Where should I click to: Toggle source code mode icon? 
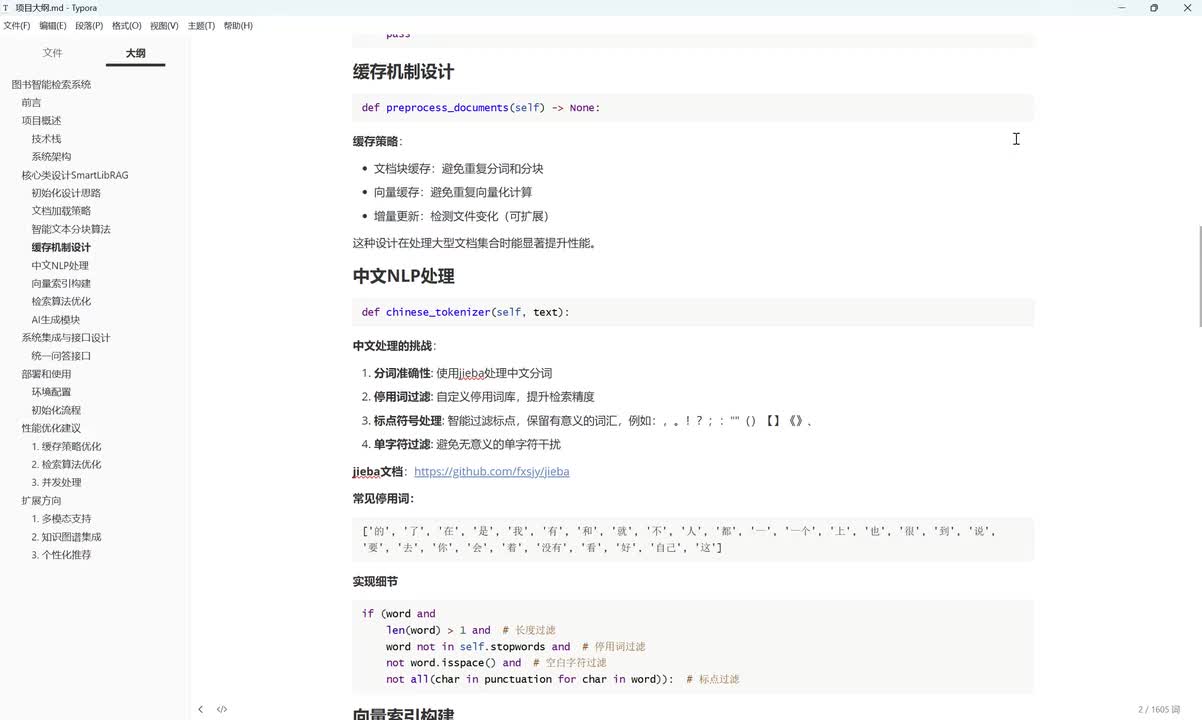[x=222, y=709]
